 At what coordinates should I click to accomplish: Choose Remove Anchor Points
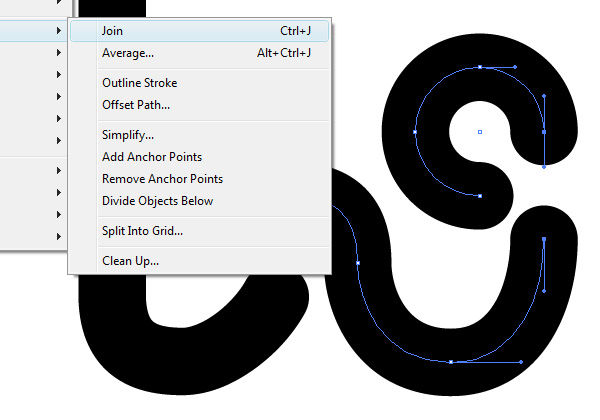tap(199, 179)
